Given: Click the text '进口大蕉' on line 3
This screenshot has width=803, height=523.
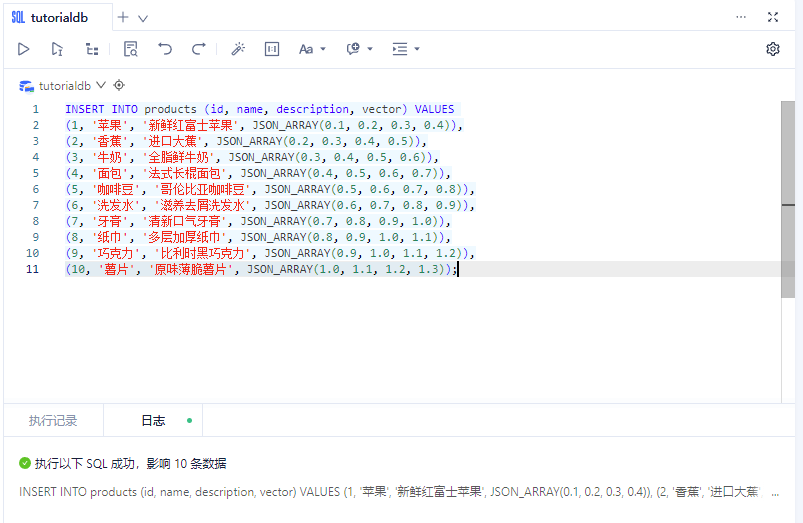Looking at the screenshot, I should (x=172, y=141).
